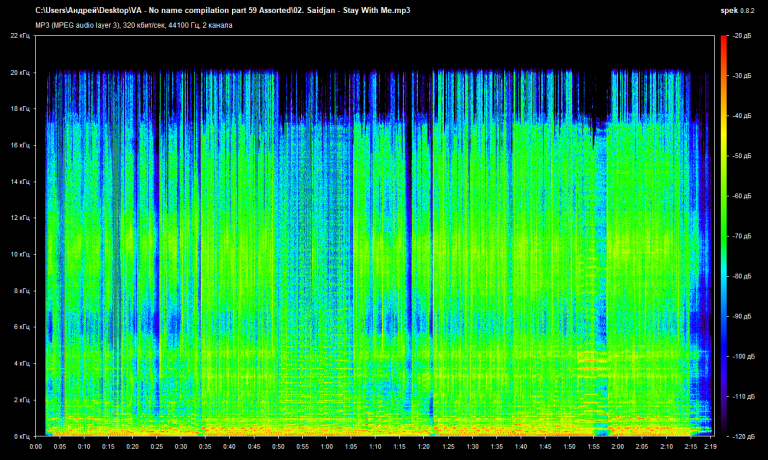
Task: Click the 16 кГц frequency label
Action: [21, 145]
